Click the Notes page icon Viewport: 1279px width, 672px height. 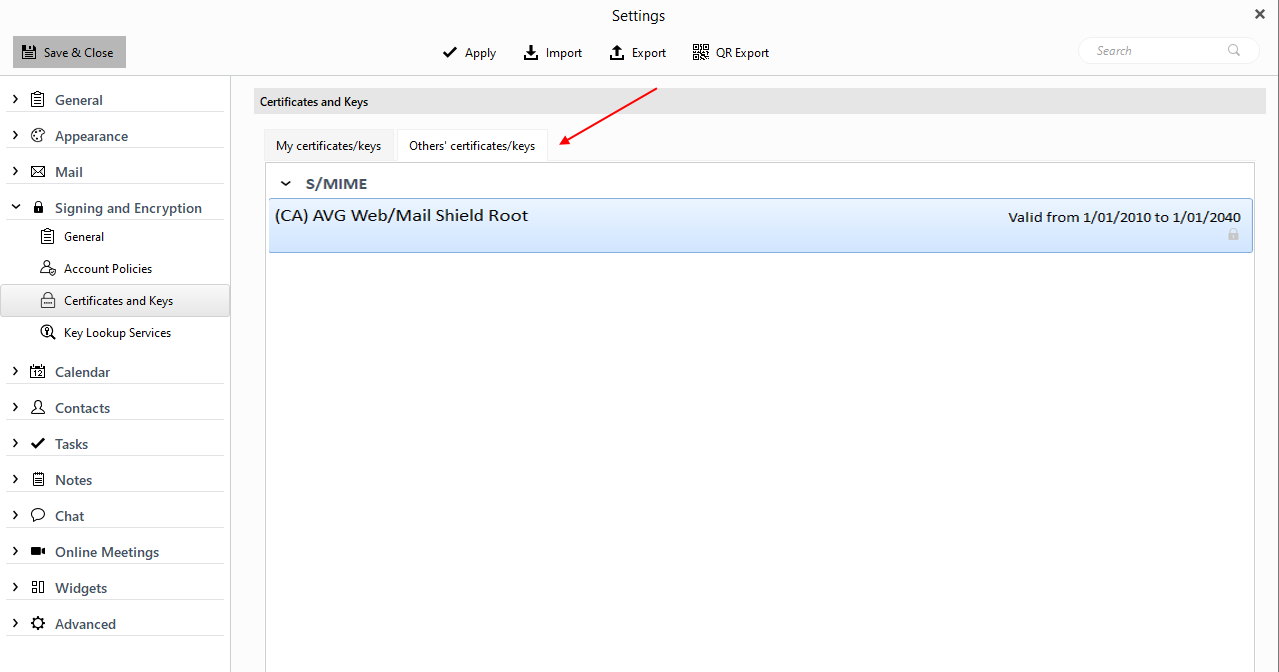point(38,480)
